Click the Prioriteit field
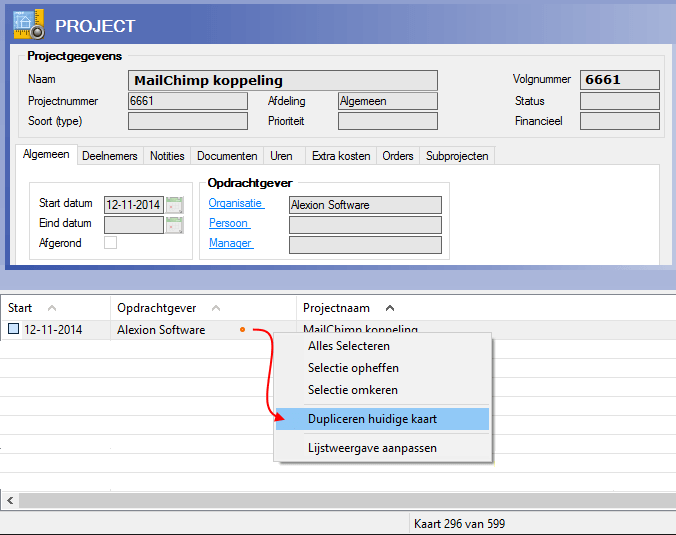676x535 pixels. tap(388, 121)
